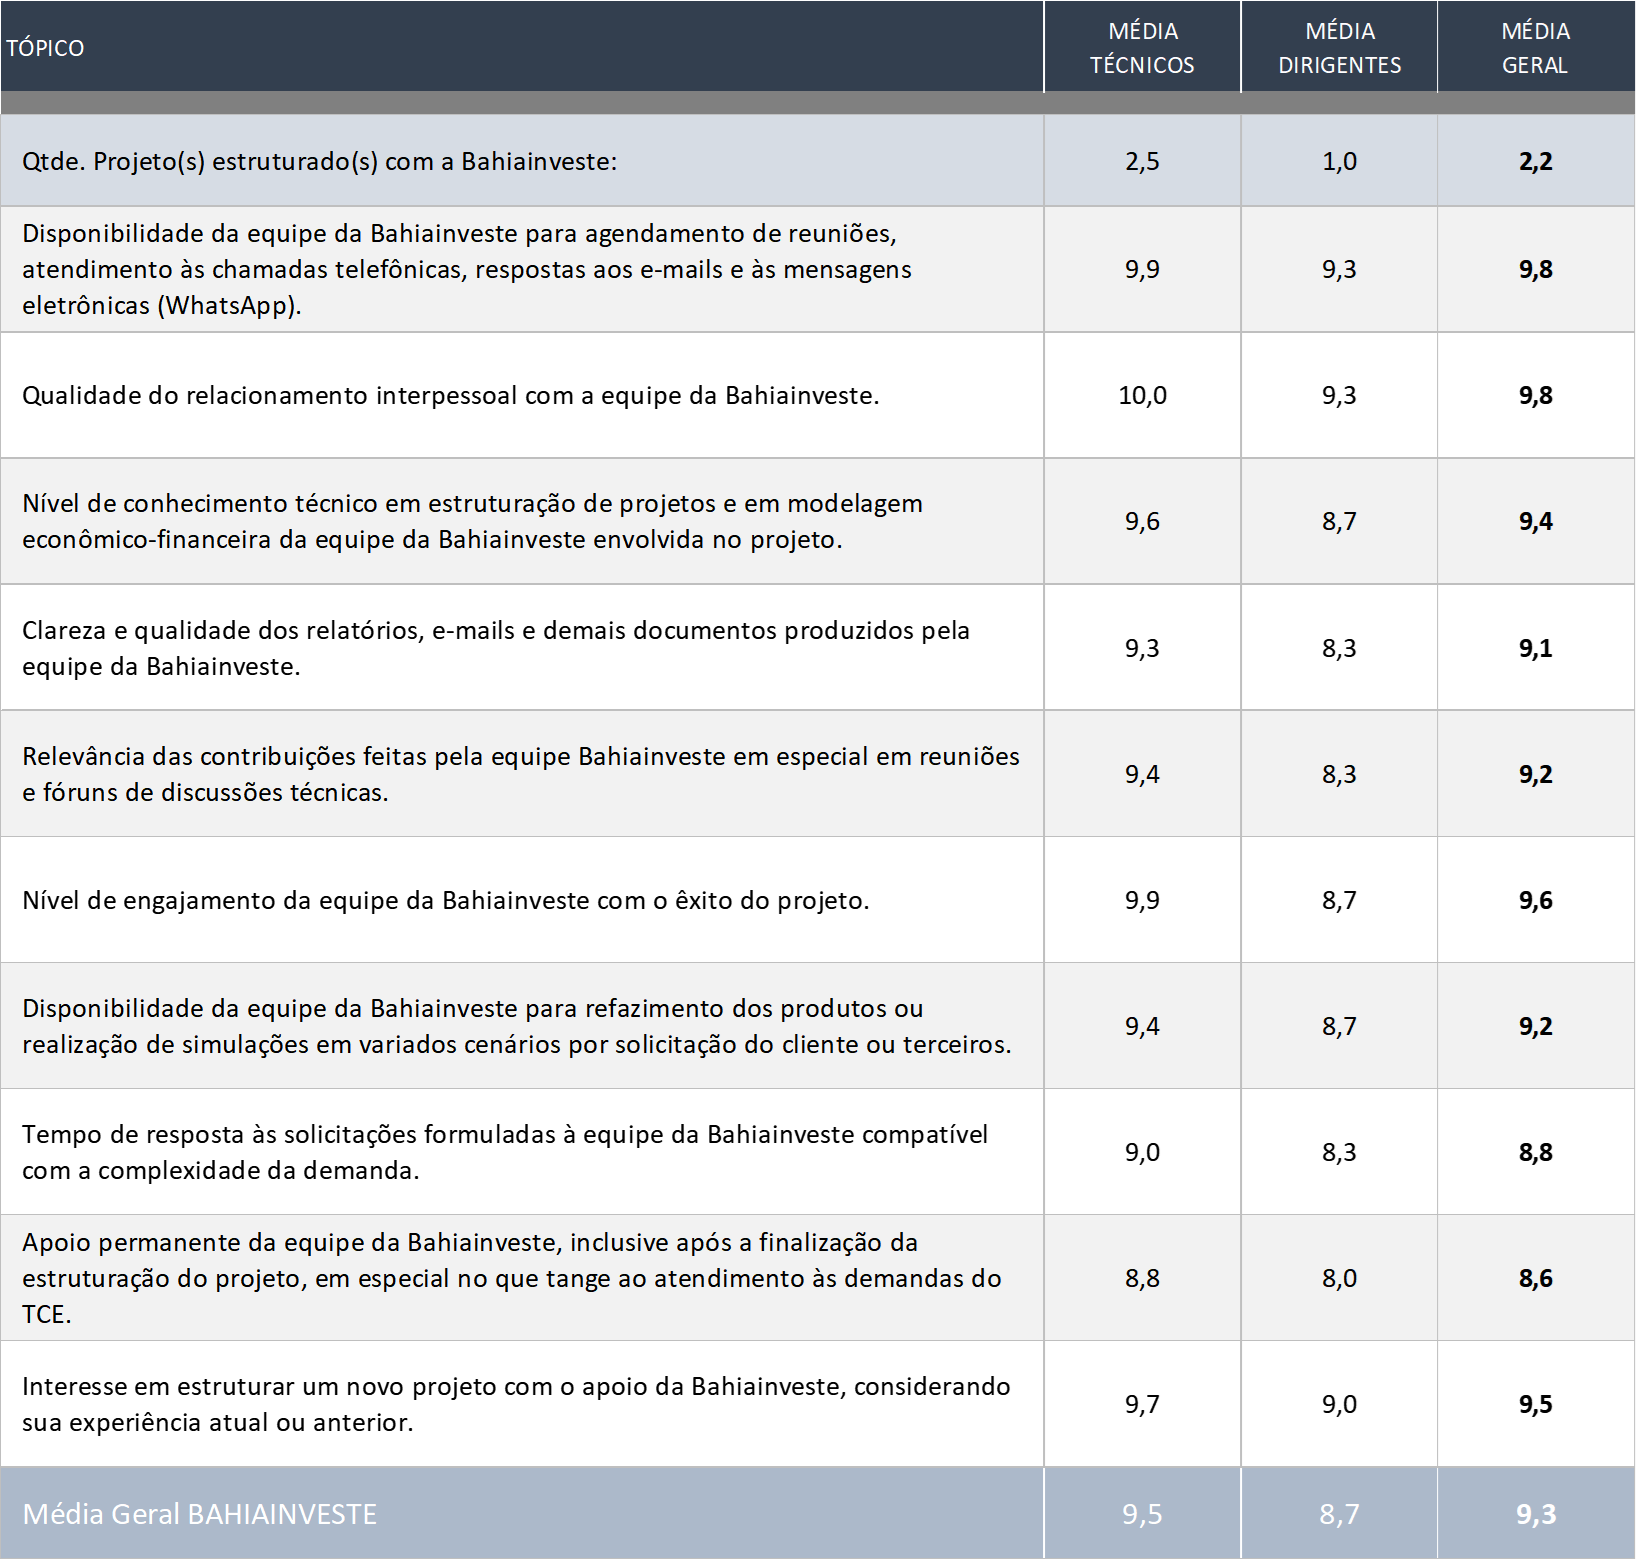This screenshot has width=1636, height=1560.
Task: Select the 'Relevância das contribuições' topic cell
Action: pos(520,774)
